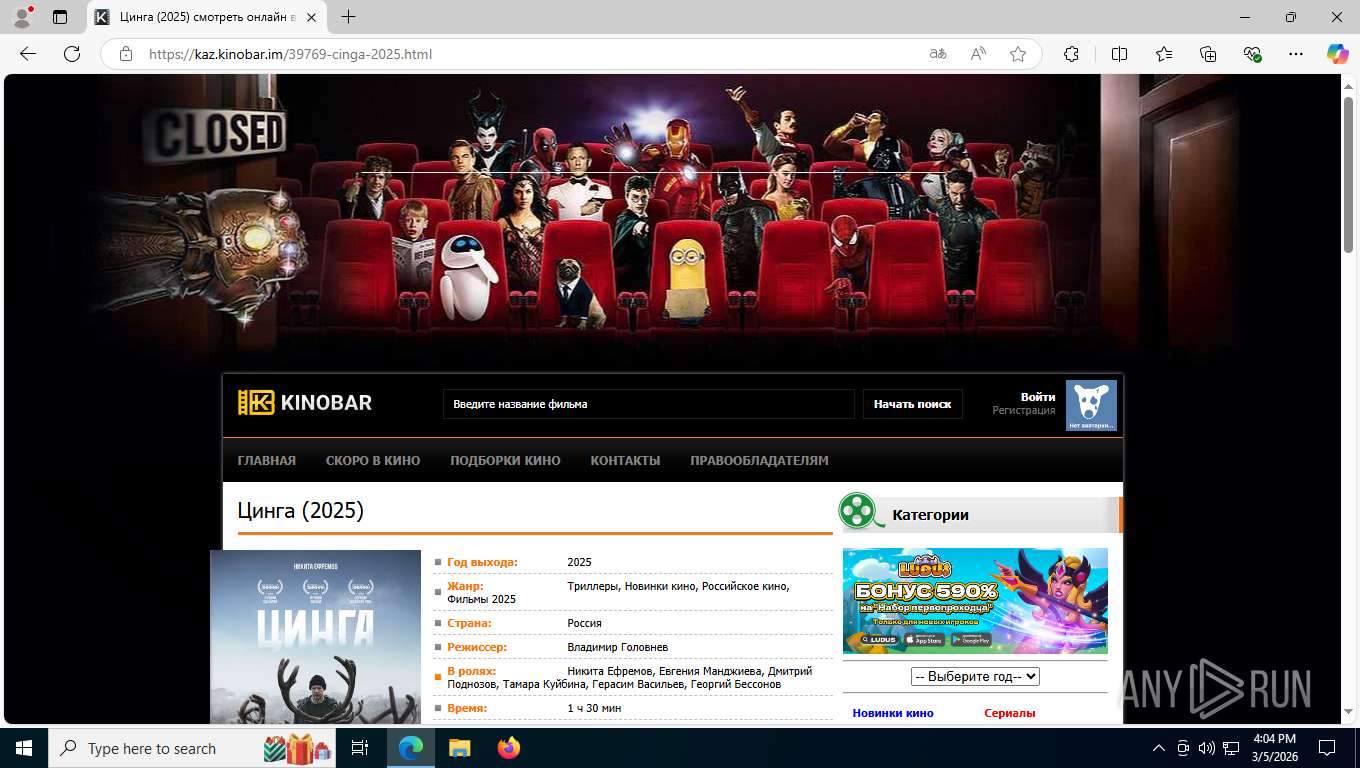Open ПОДБОРКИ КИНО menu item
1360x768 pixels.
pyautogui.click(x=505, y=460)
